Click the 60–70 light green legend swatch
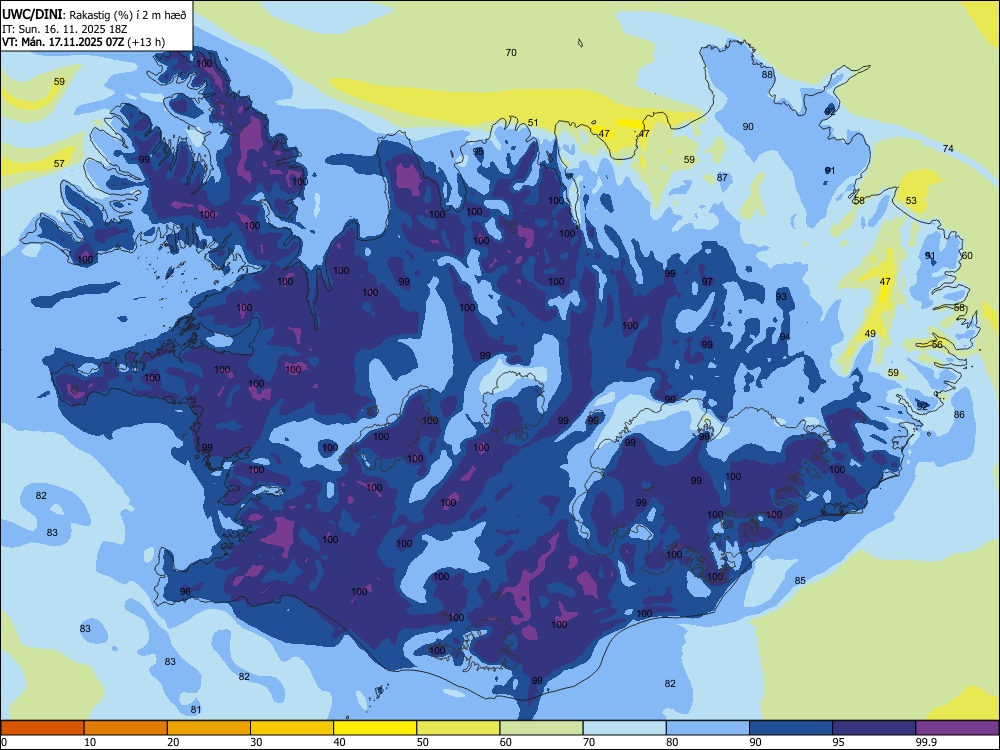1000x750 pixels. pos(541,728)
